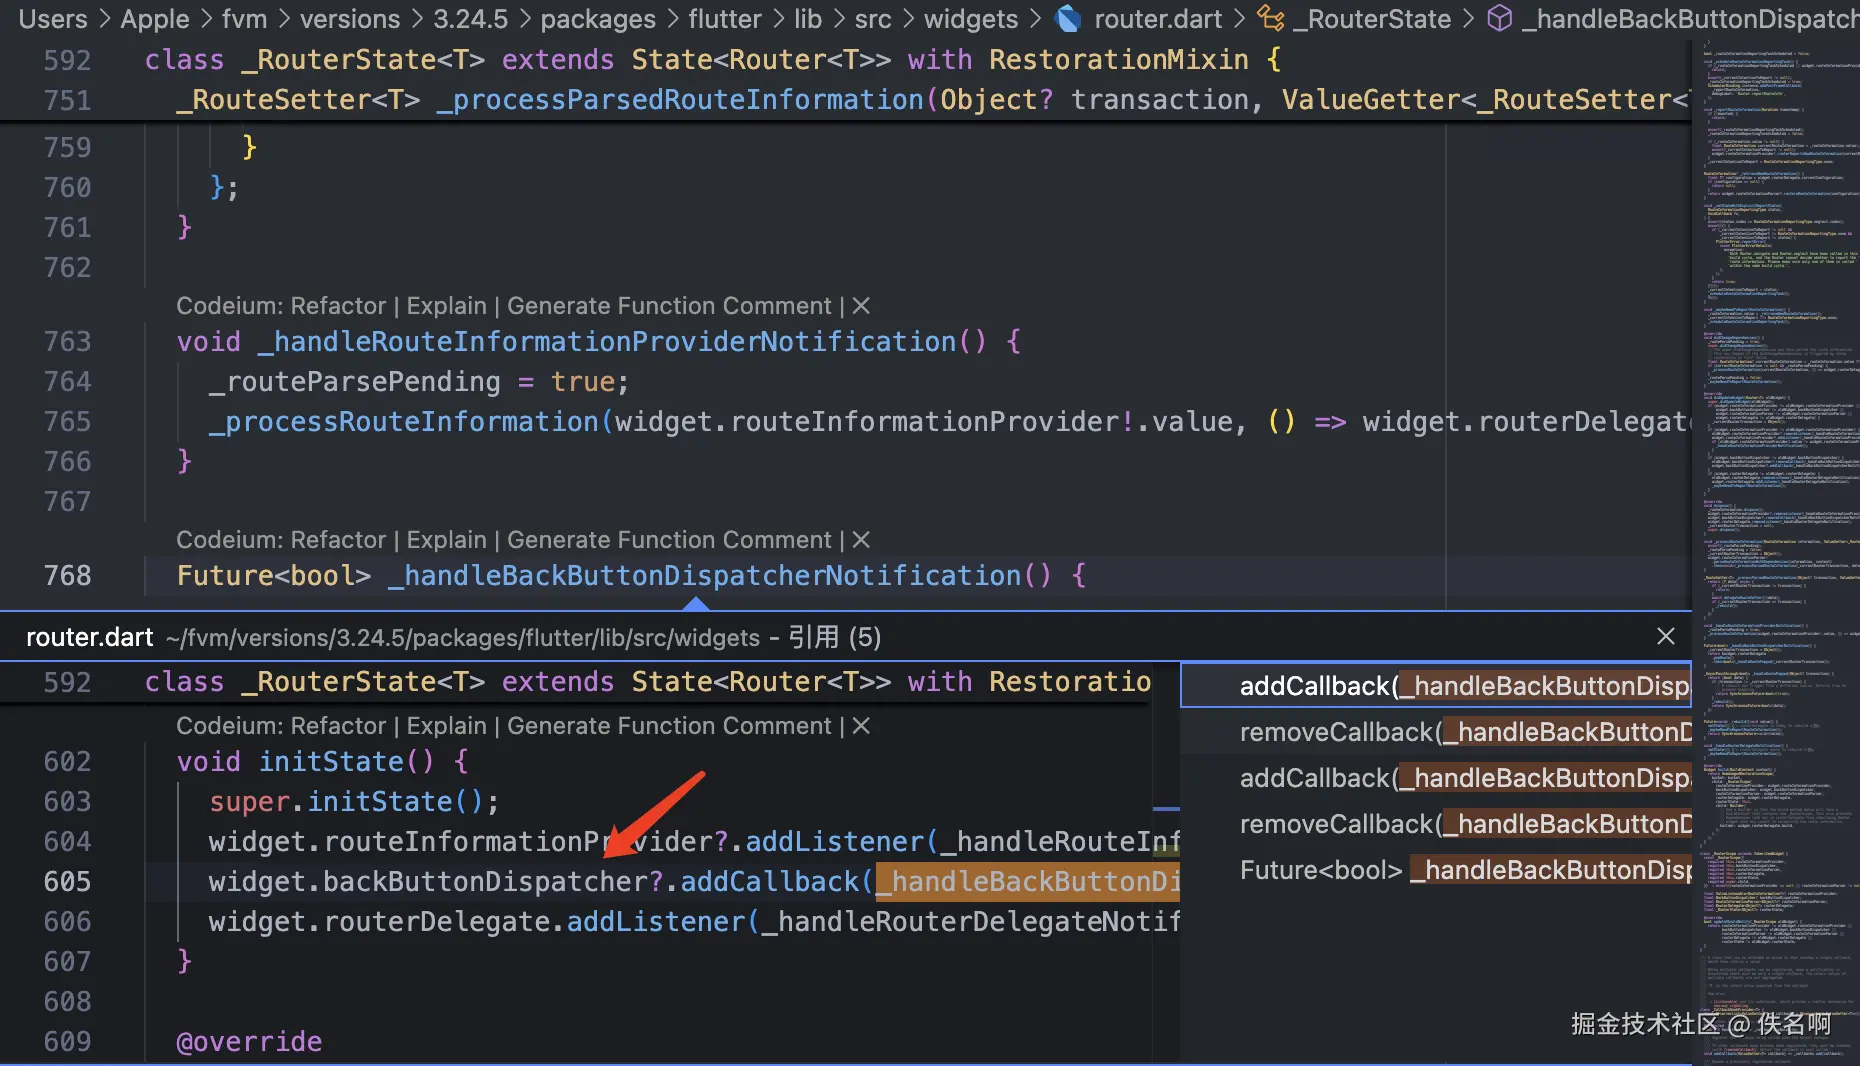Dismiss Codeium lens above line 768
The image size is (1860, 1066).
point(861,540)
